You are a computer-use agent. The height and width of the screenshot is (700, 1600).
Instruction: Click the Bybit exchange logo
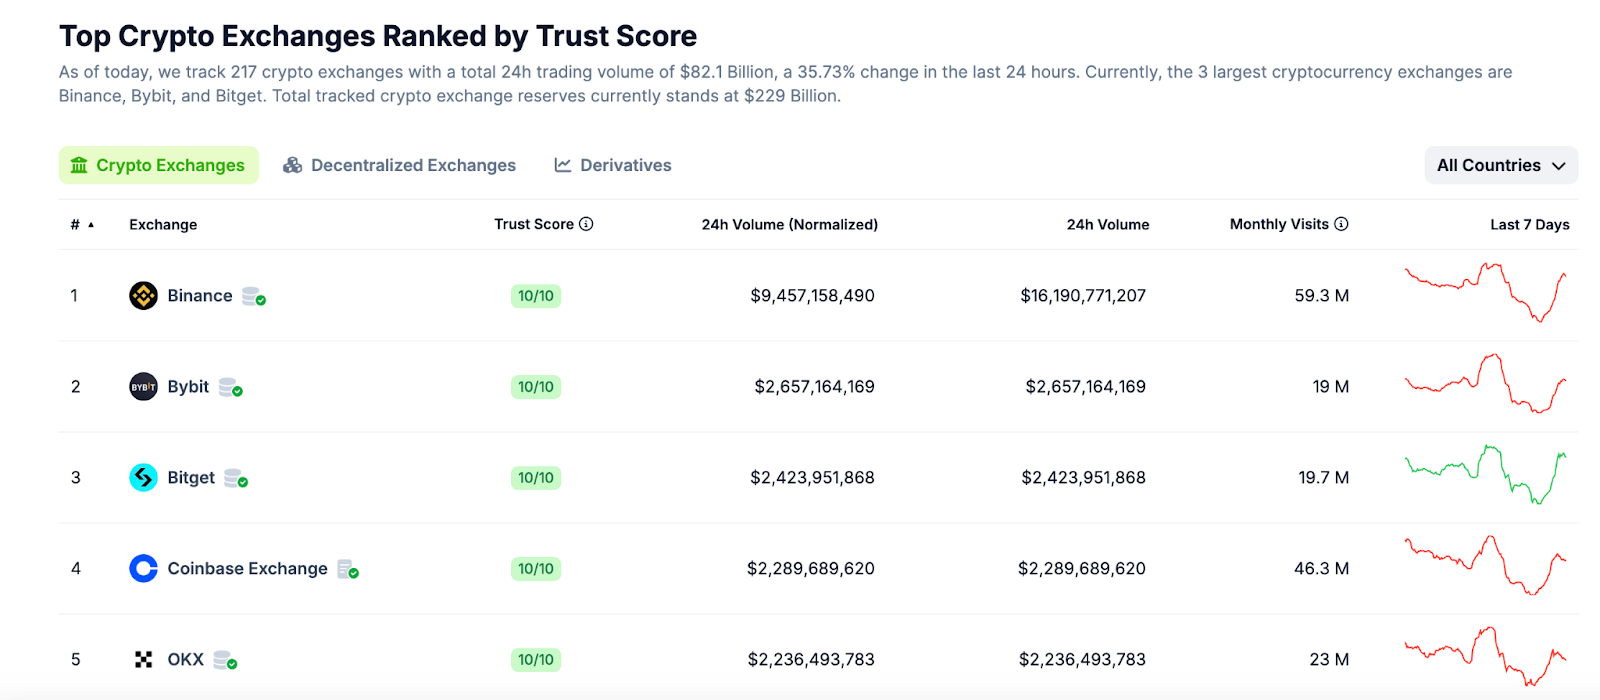[x=145, y=386]
